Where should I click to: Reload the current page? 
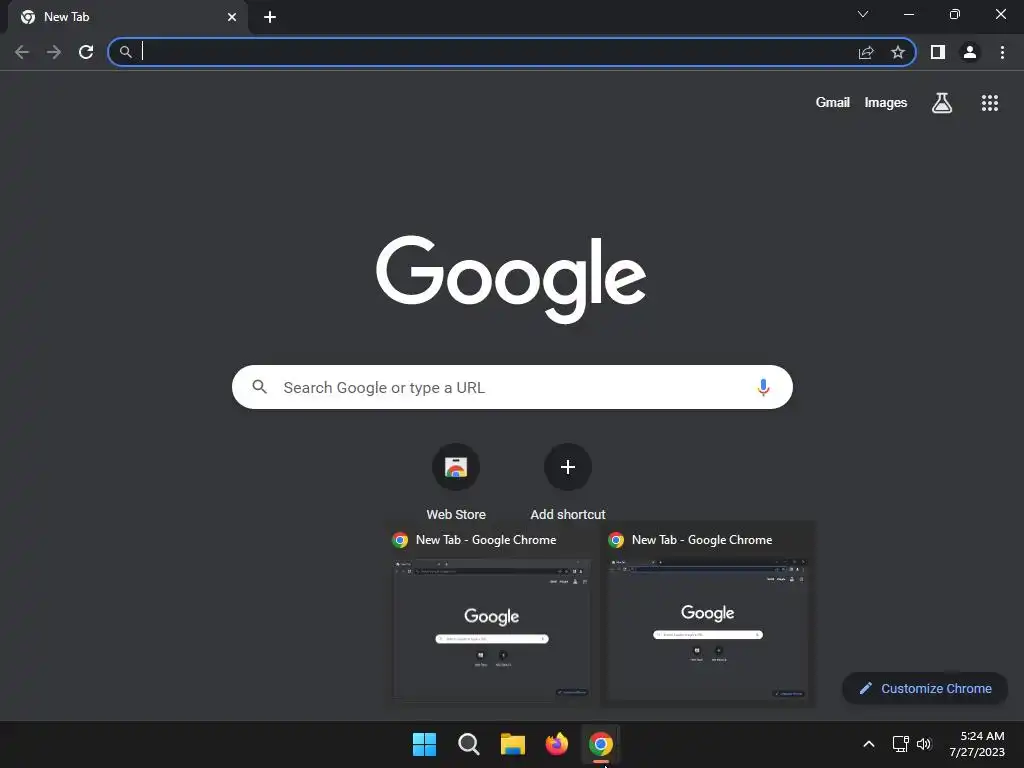(86, 52)
